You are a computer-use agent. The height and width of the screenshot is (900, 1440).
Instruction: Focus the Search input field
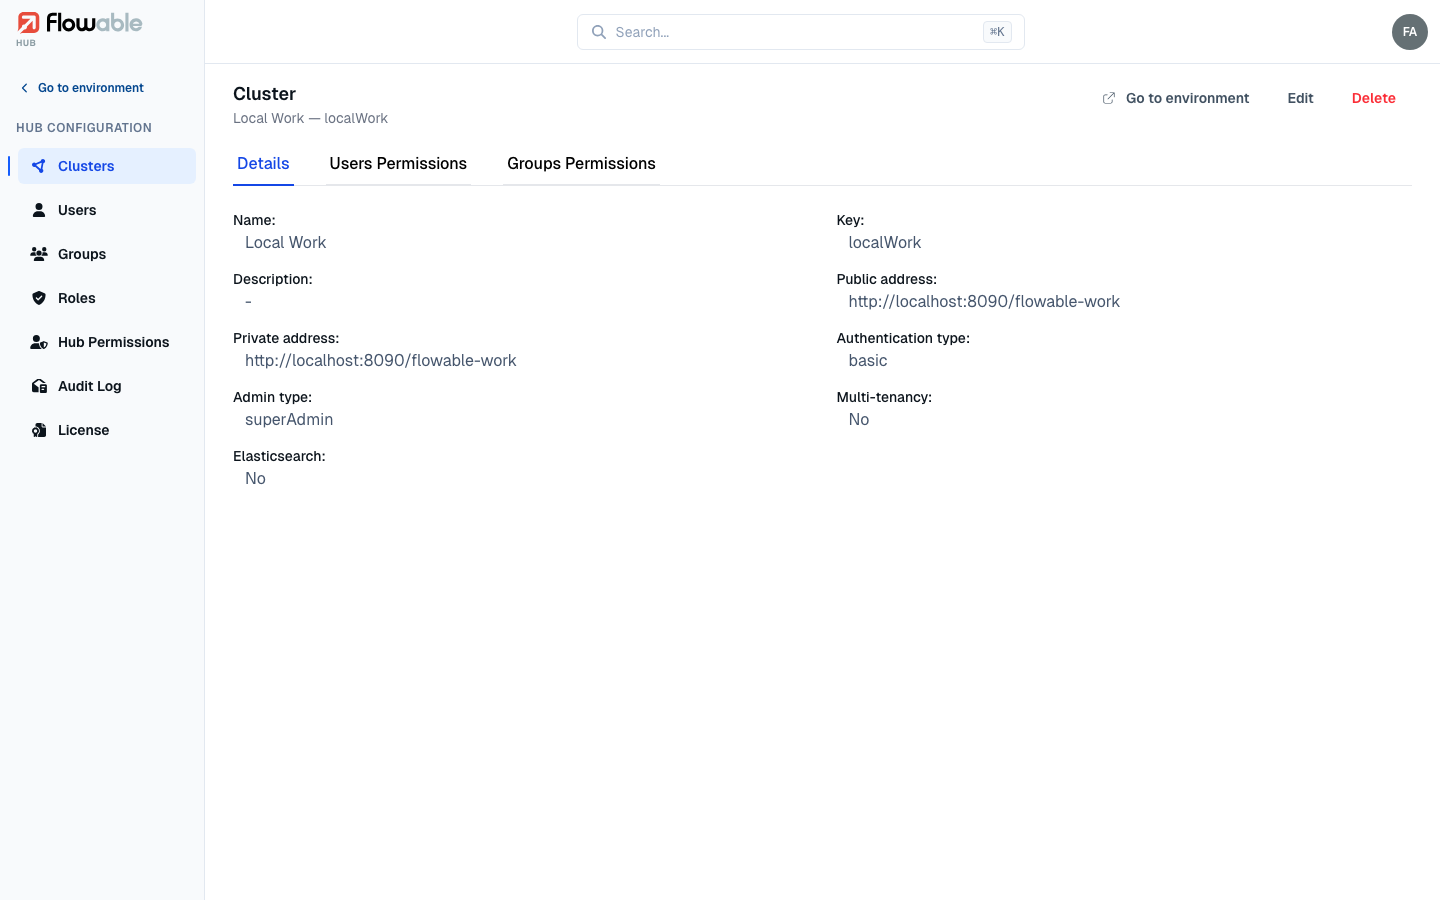point(800,32)
